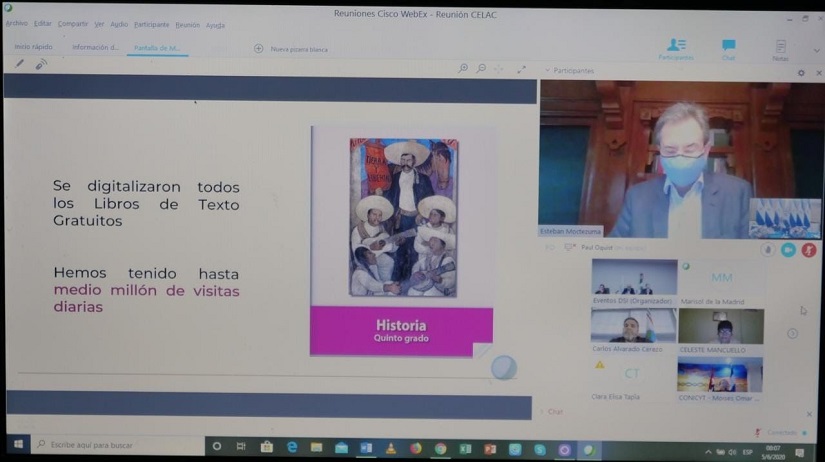Viewport: 825px width, 462px height.
Task: Open the Mail app from the taskbar
Action: [341, 448]
